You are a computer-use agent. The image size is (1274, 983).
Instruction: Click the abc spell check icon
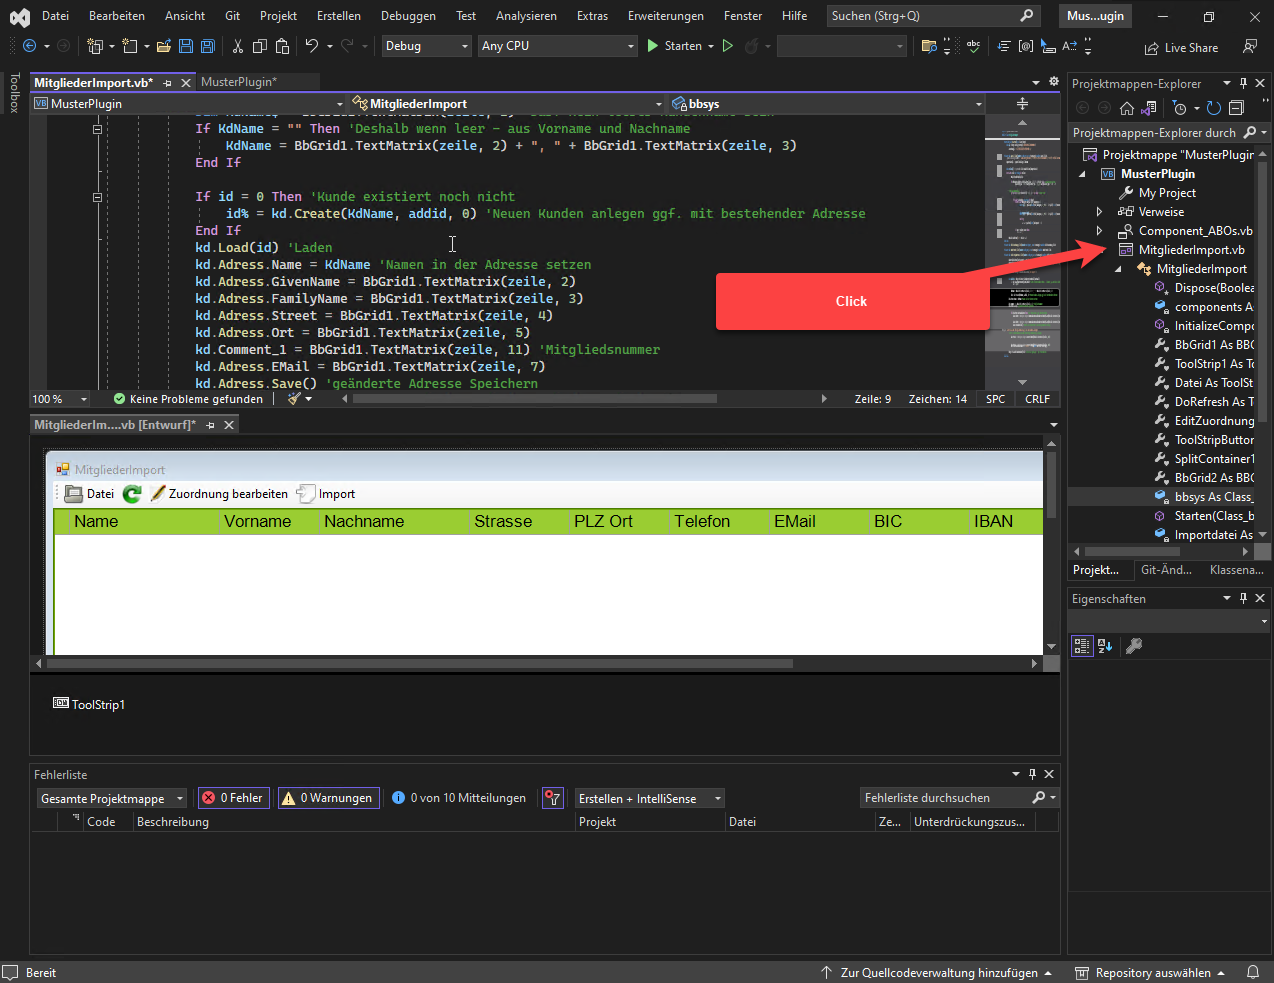tap(973, 46)
